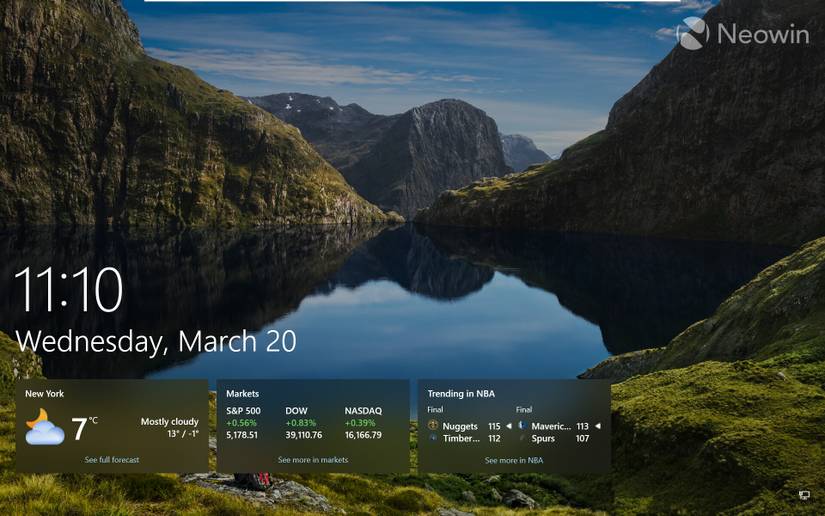This screenshot has width=825, height=516.
Task: Click the Wednesday, March 20 date text
Action: click(156, 342)
